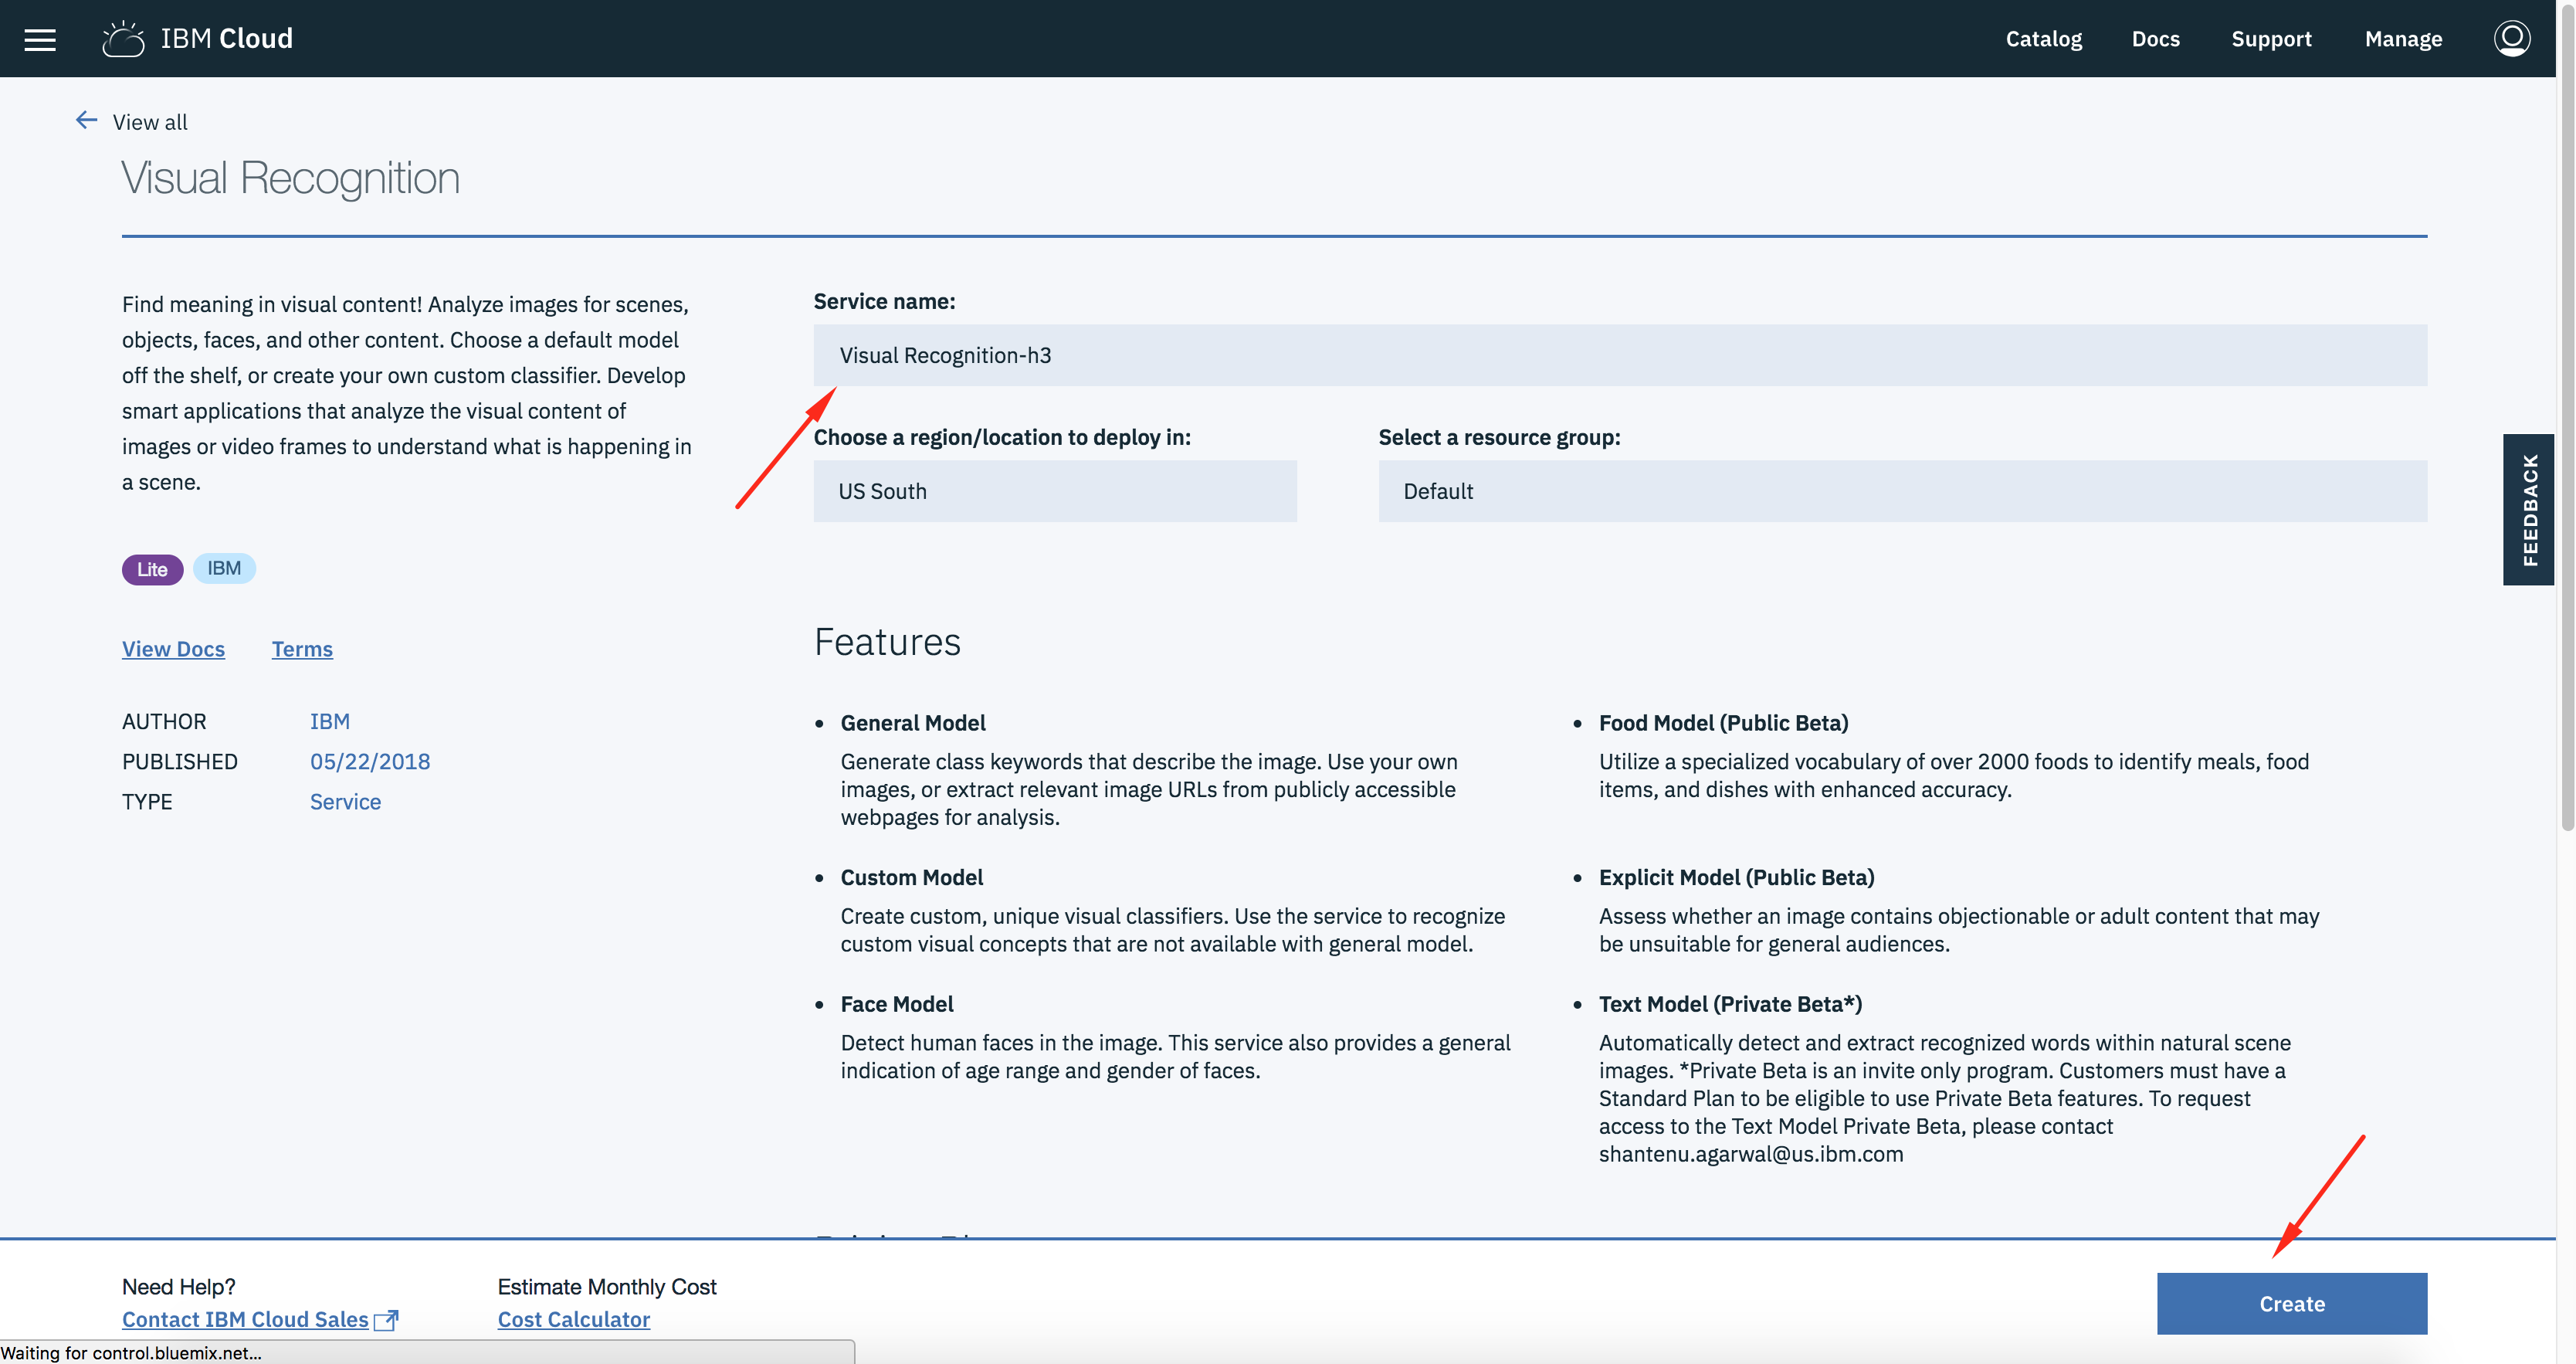Open the Docs menu item
This screenshot has height=1364, width=2576.
coord(2155,38)
